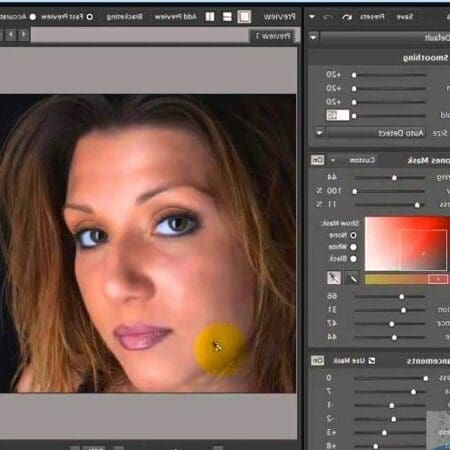Click the handle of the first smoothing slider
450x450 pixels.
pyautogui.click(x=354, y=75)
